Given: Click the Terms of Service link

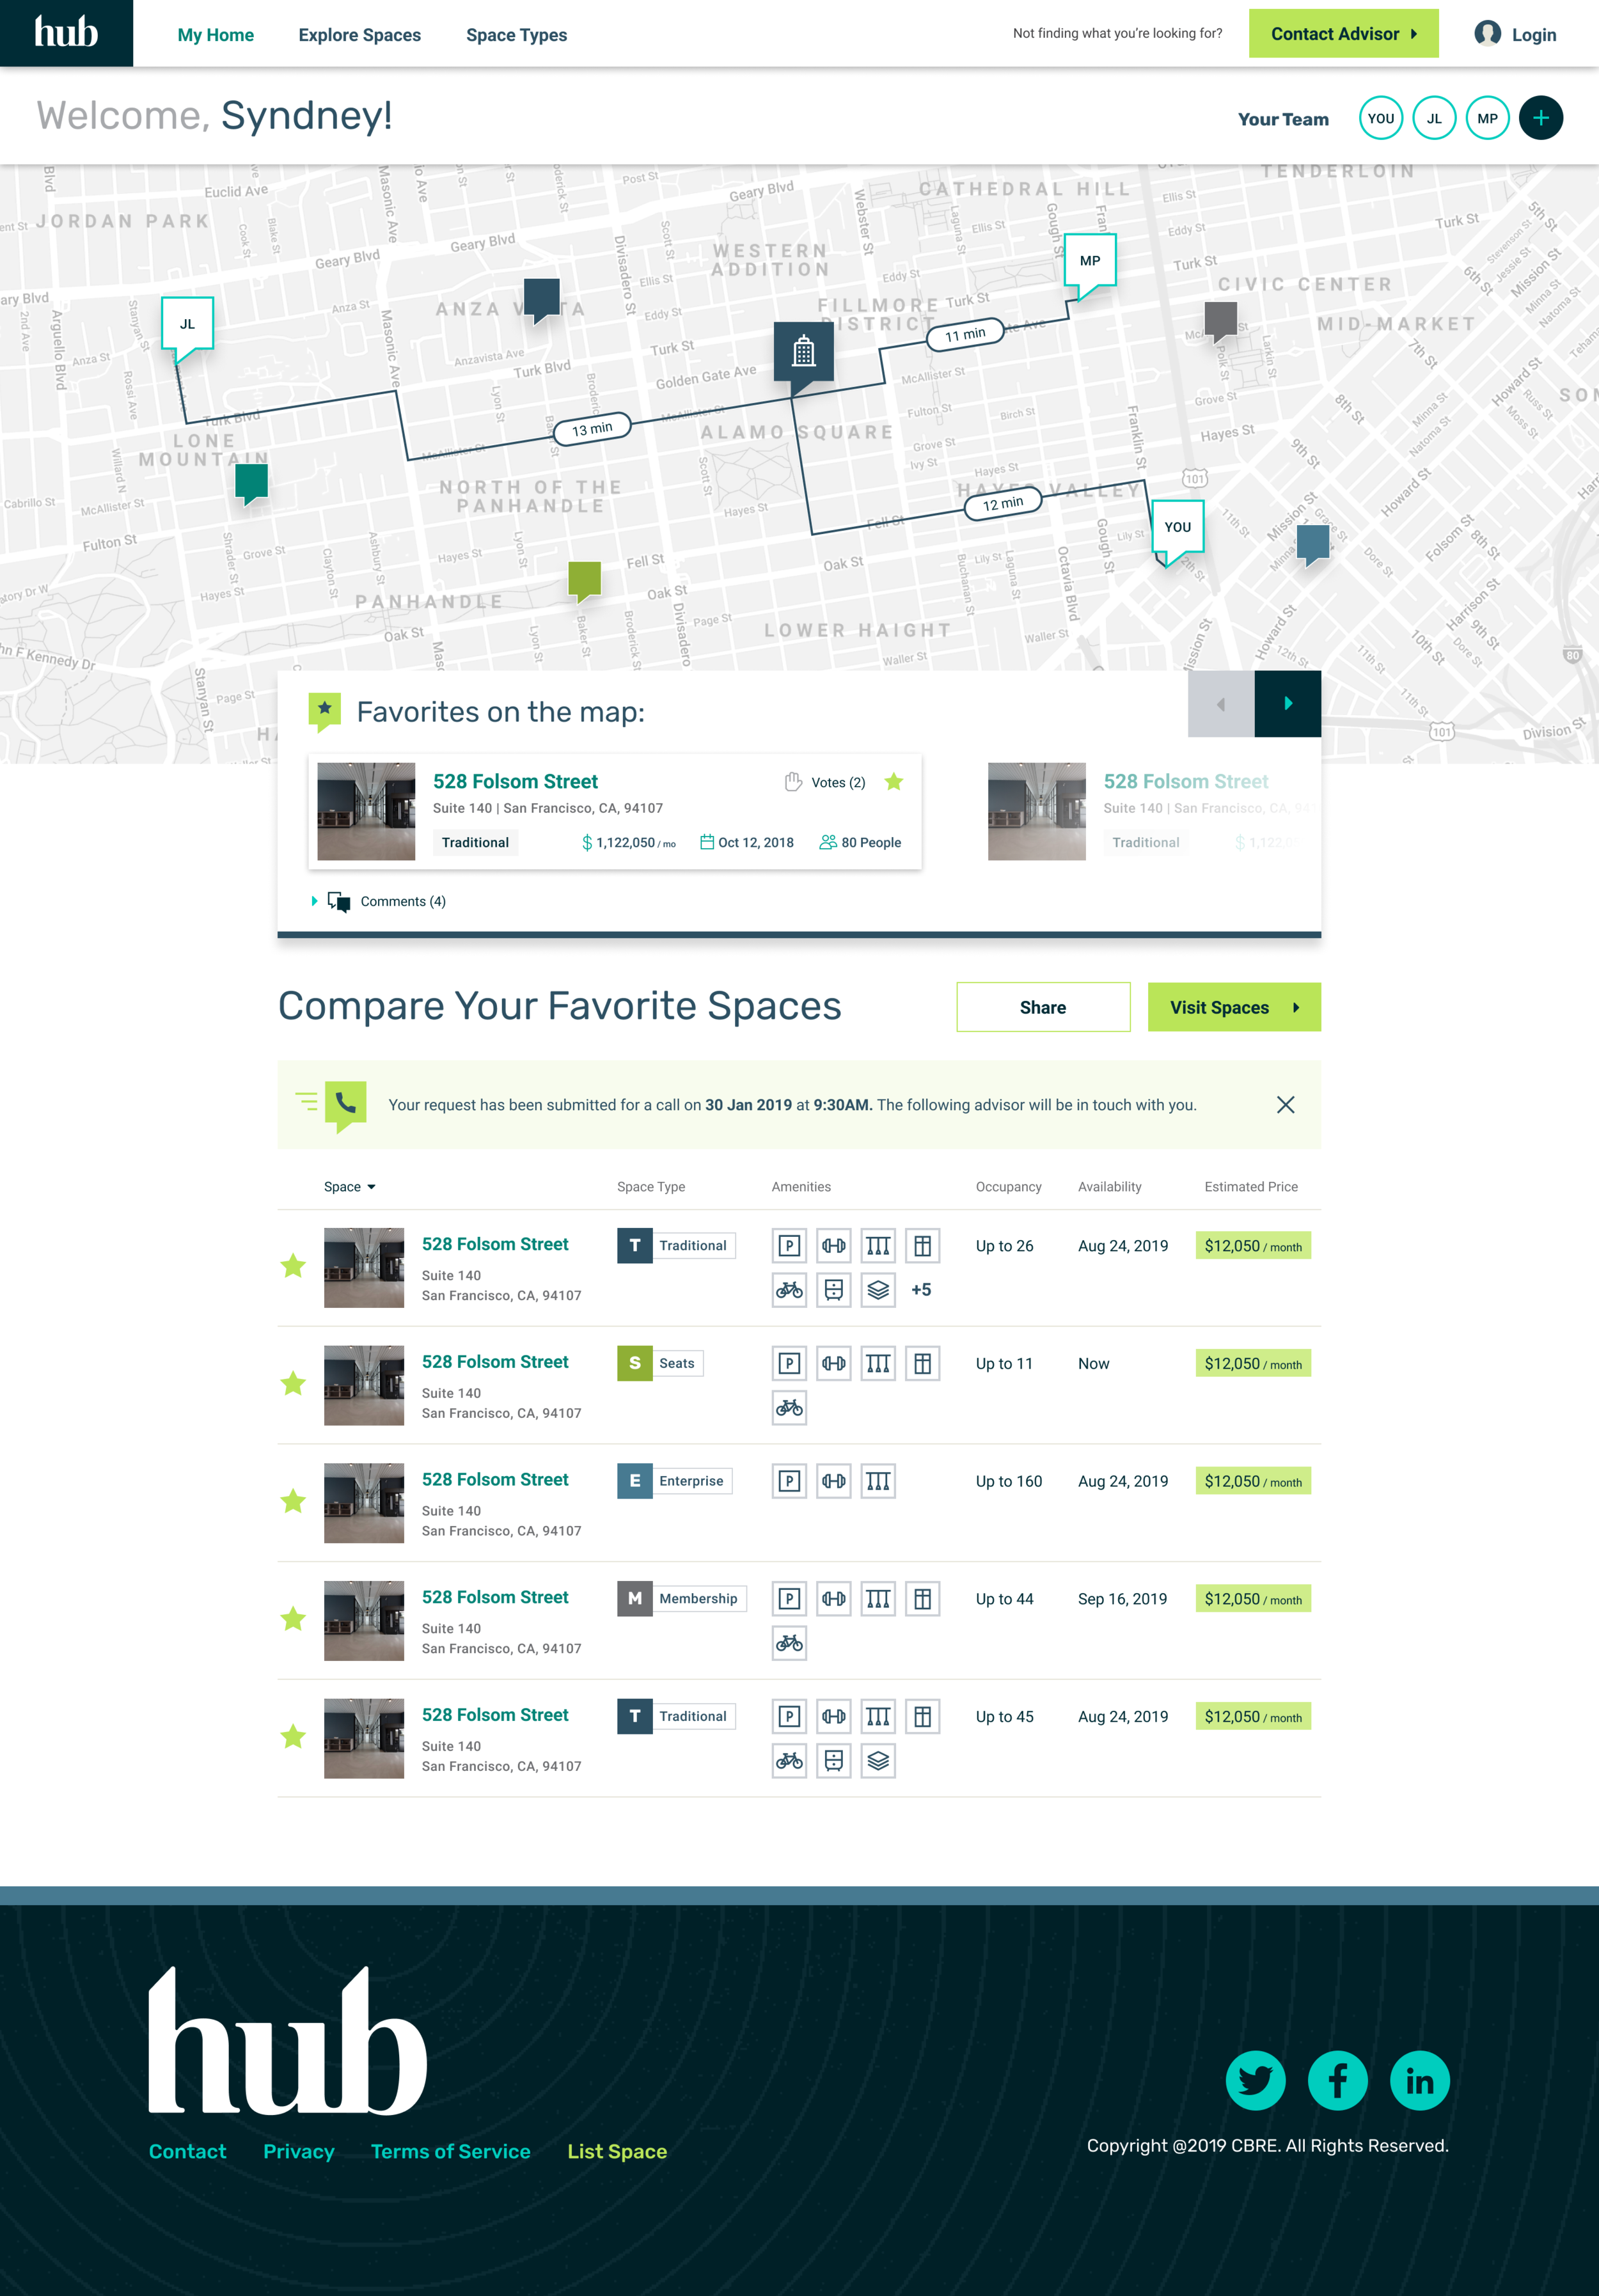Looking at the screenshot, I should [x=450, y=2152].
